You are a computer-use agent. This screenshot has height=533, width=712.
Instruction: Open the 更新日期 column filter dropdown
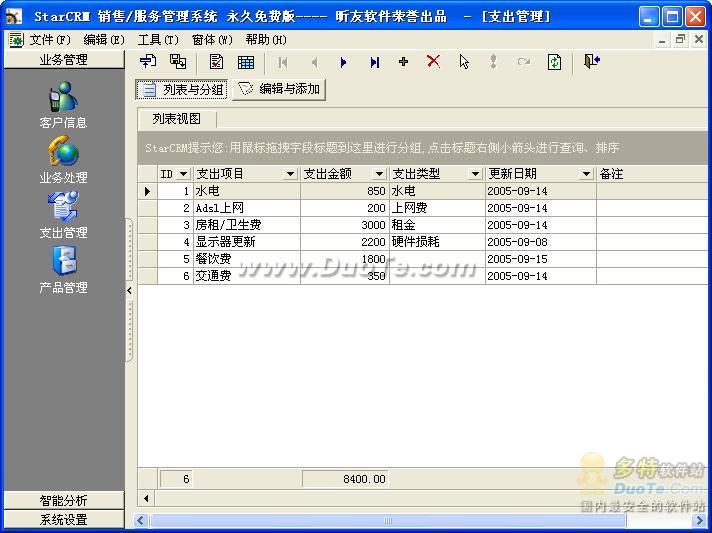[x=586, y=174]
